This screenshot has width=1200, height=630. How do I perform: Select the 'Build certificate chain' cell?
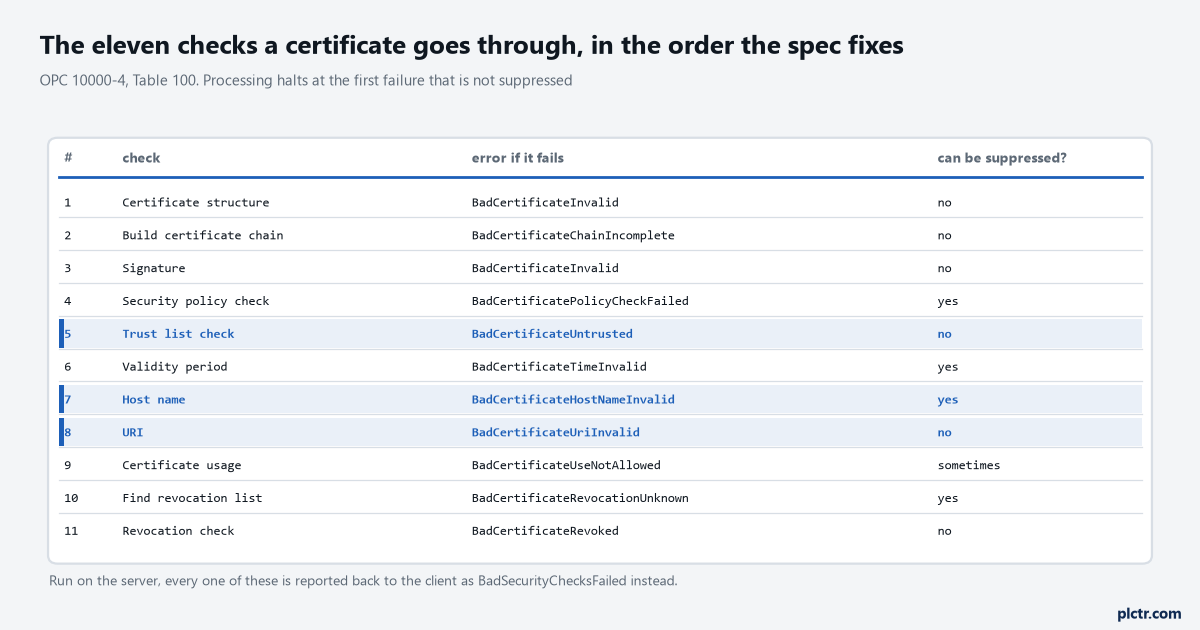(203, 235)
